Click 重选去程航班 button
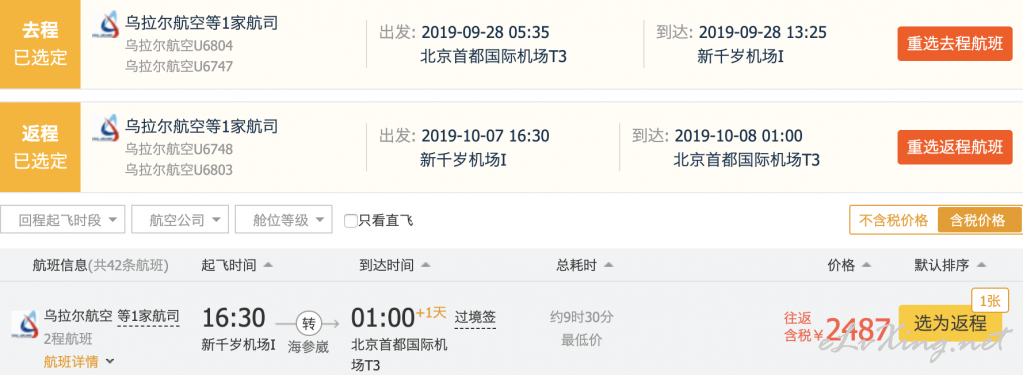 (954, 44)
